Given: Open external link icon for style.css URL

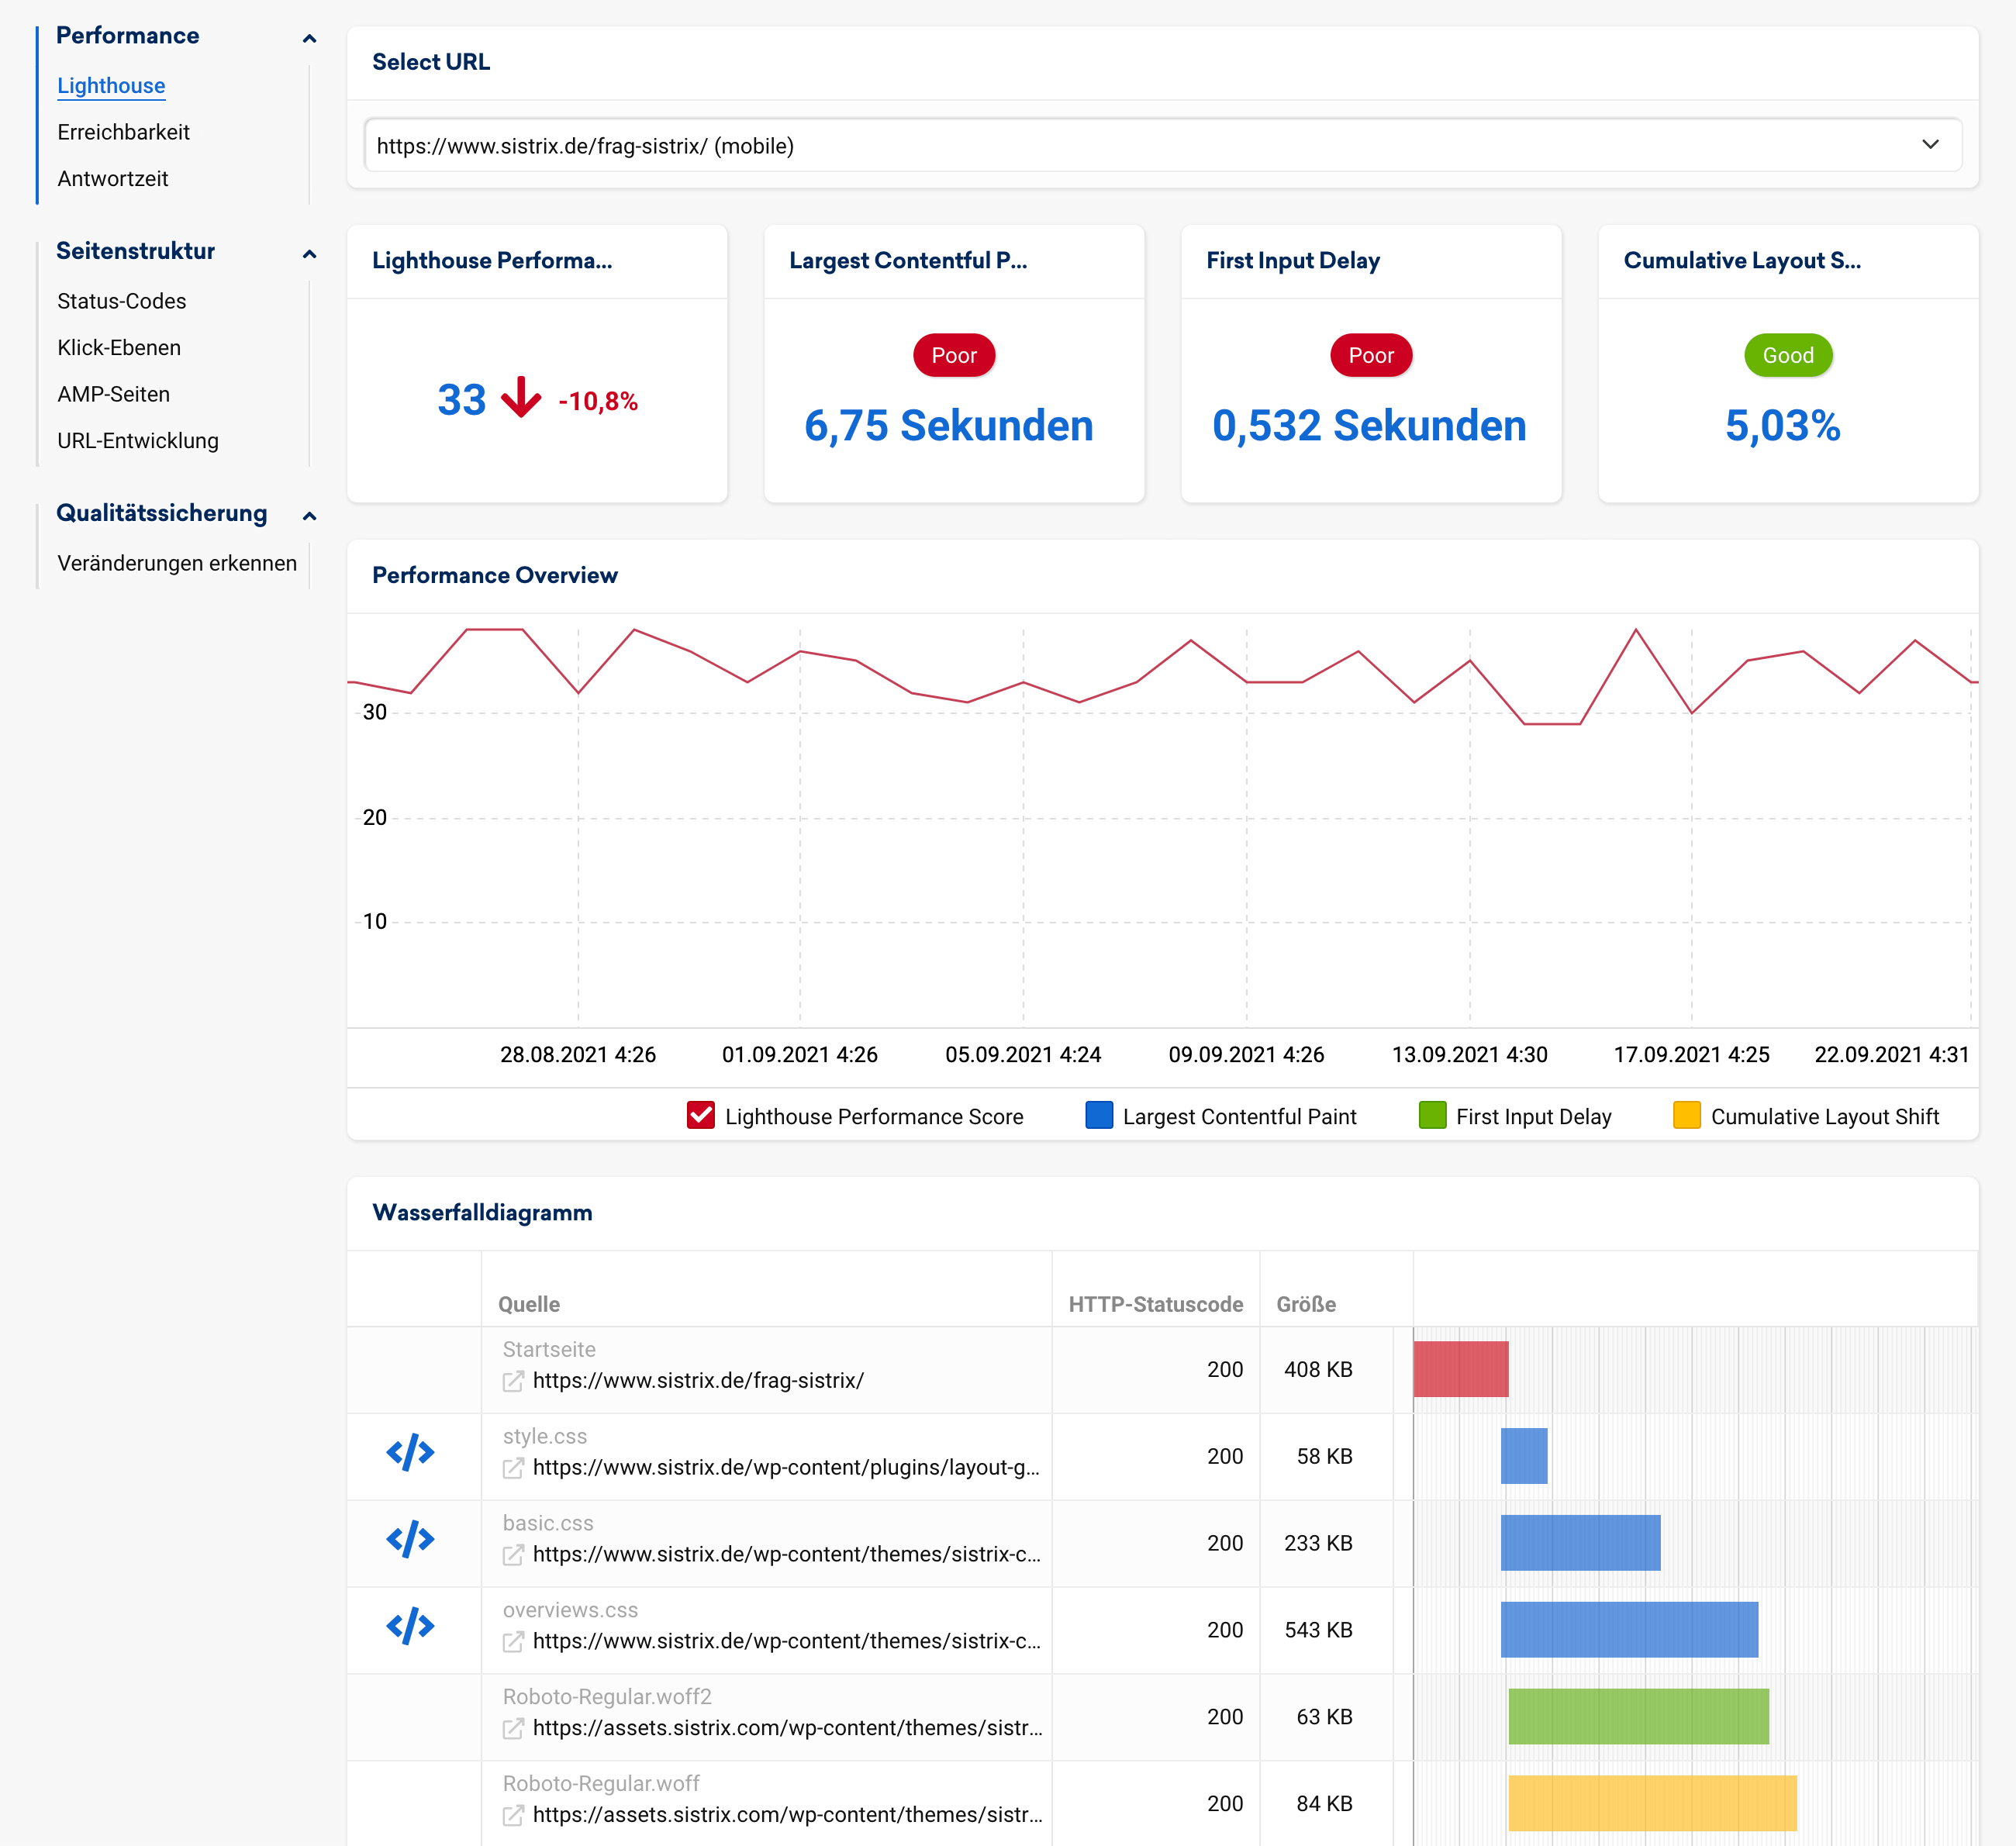Looking at the screenshot, I should tap(513, 1468).
